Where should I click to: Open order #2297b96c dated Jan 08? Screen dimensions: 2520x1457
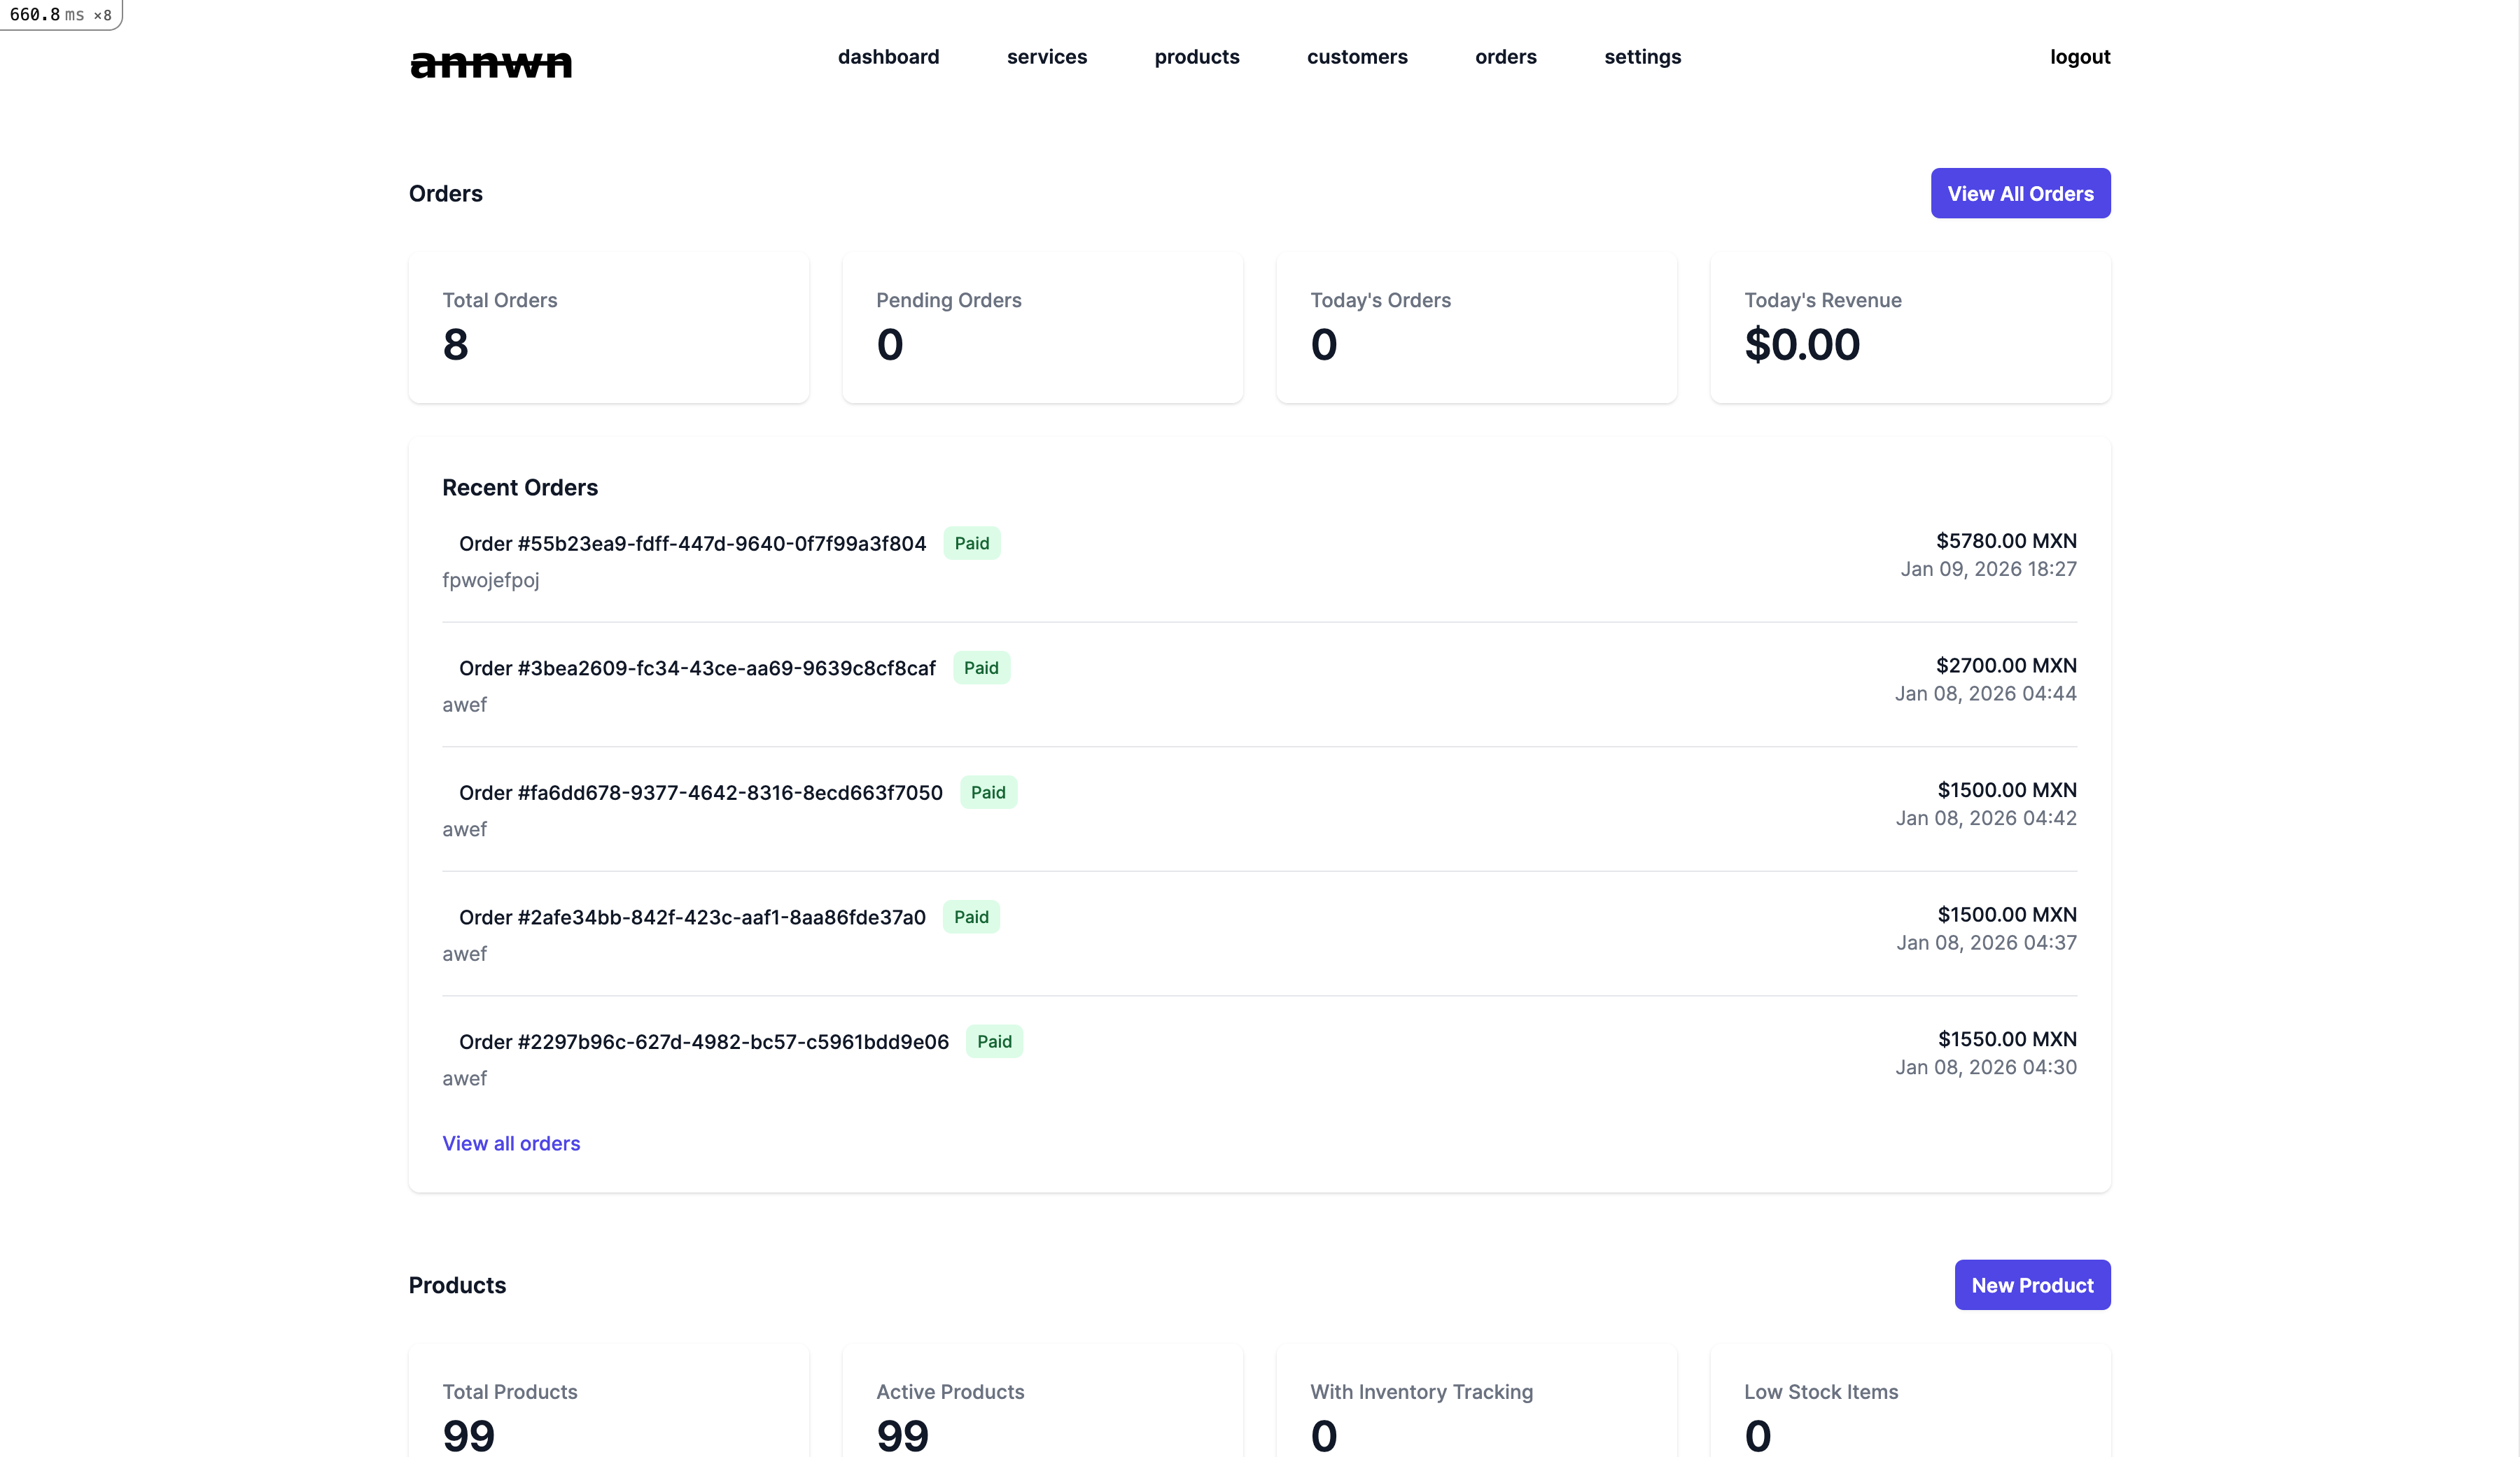pyautogui.click(x=703, y=1041)
